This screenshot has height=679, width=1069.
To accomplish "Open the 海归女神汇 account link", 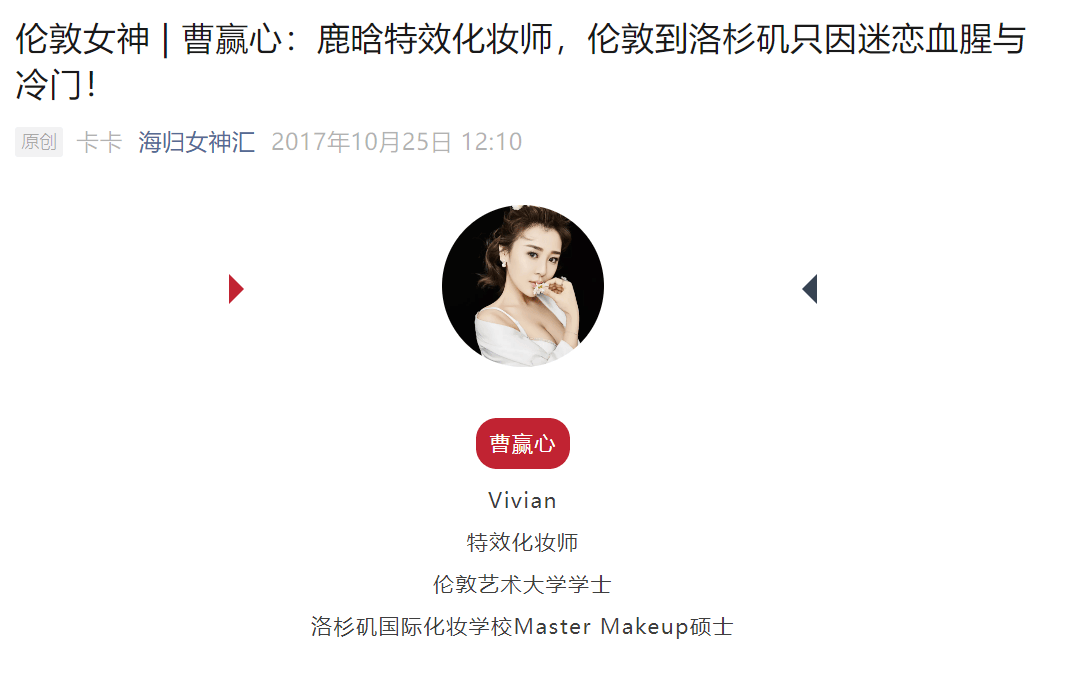I will [196, 142].
